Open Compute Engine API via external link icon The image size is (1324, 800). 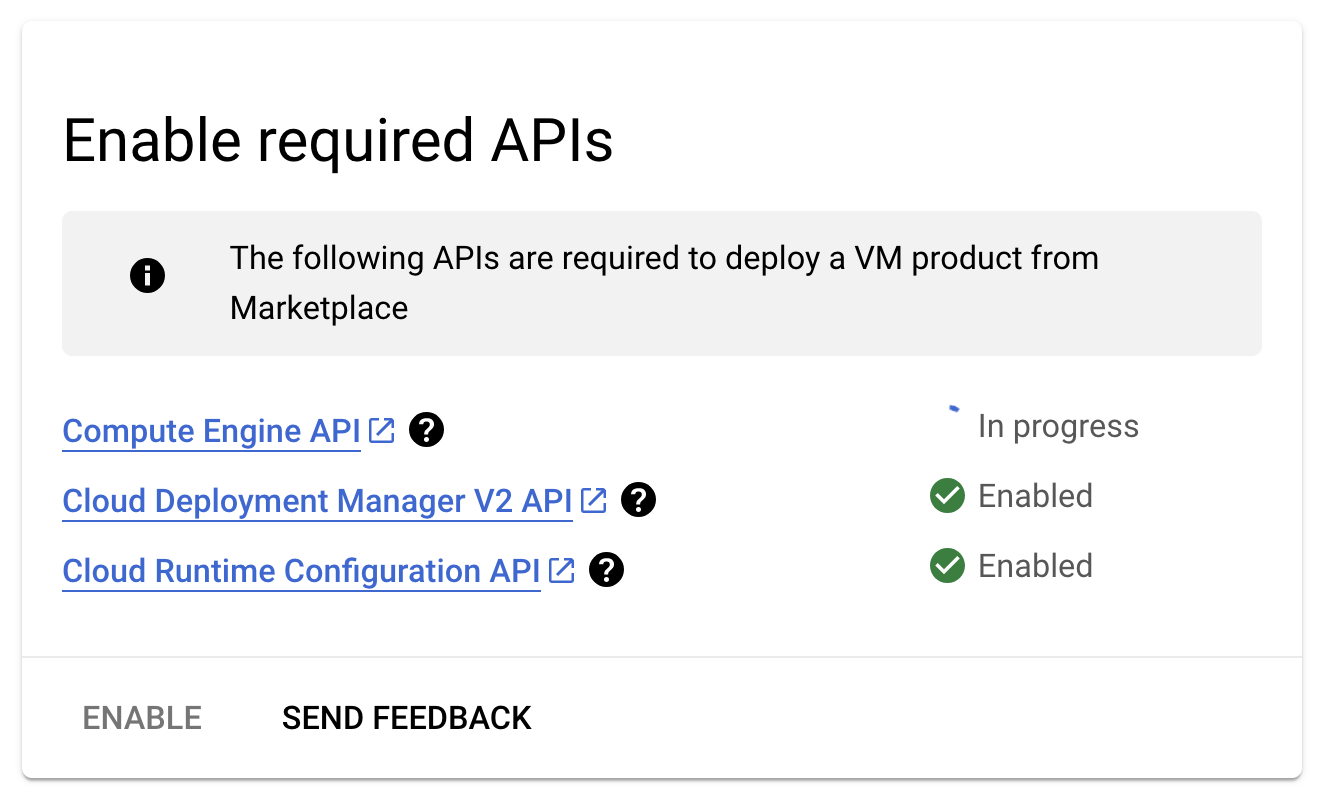380,430
